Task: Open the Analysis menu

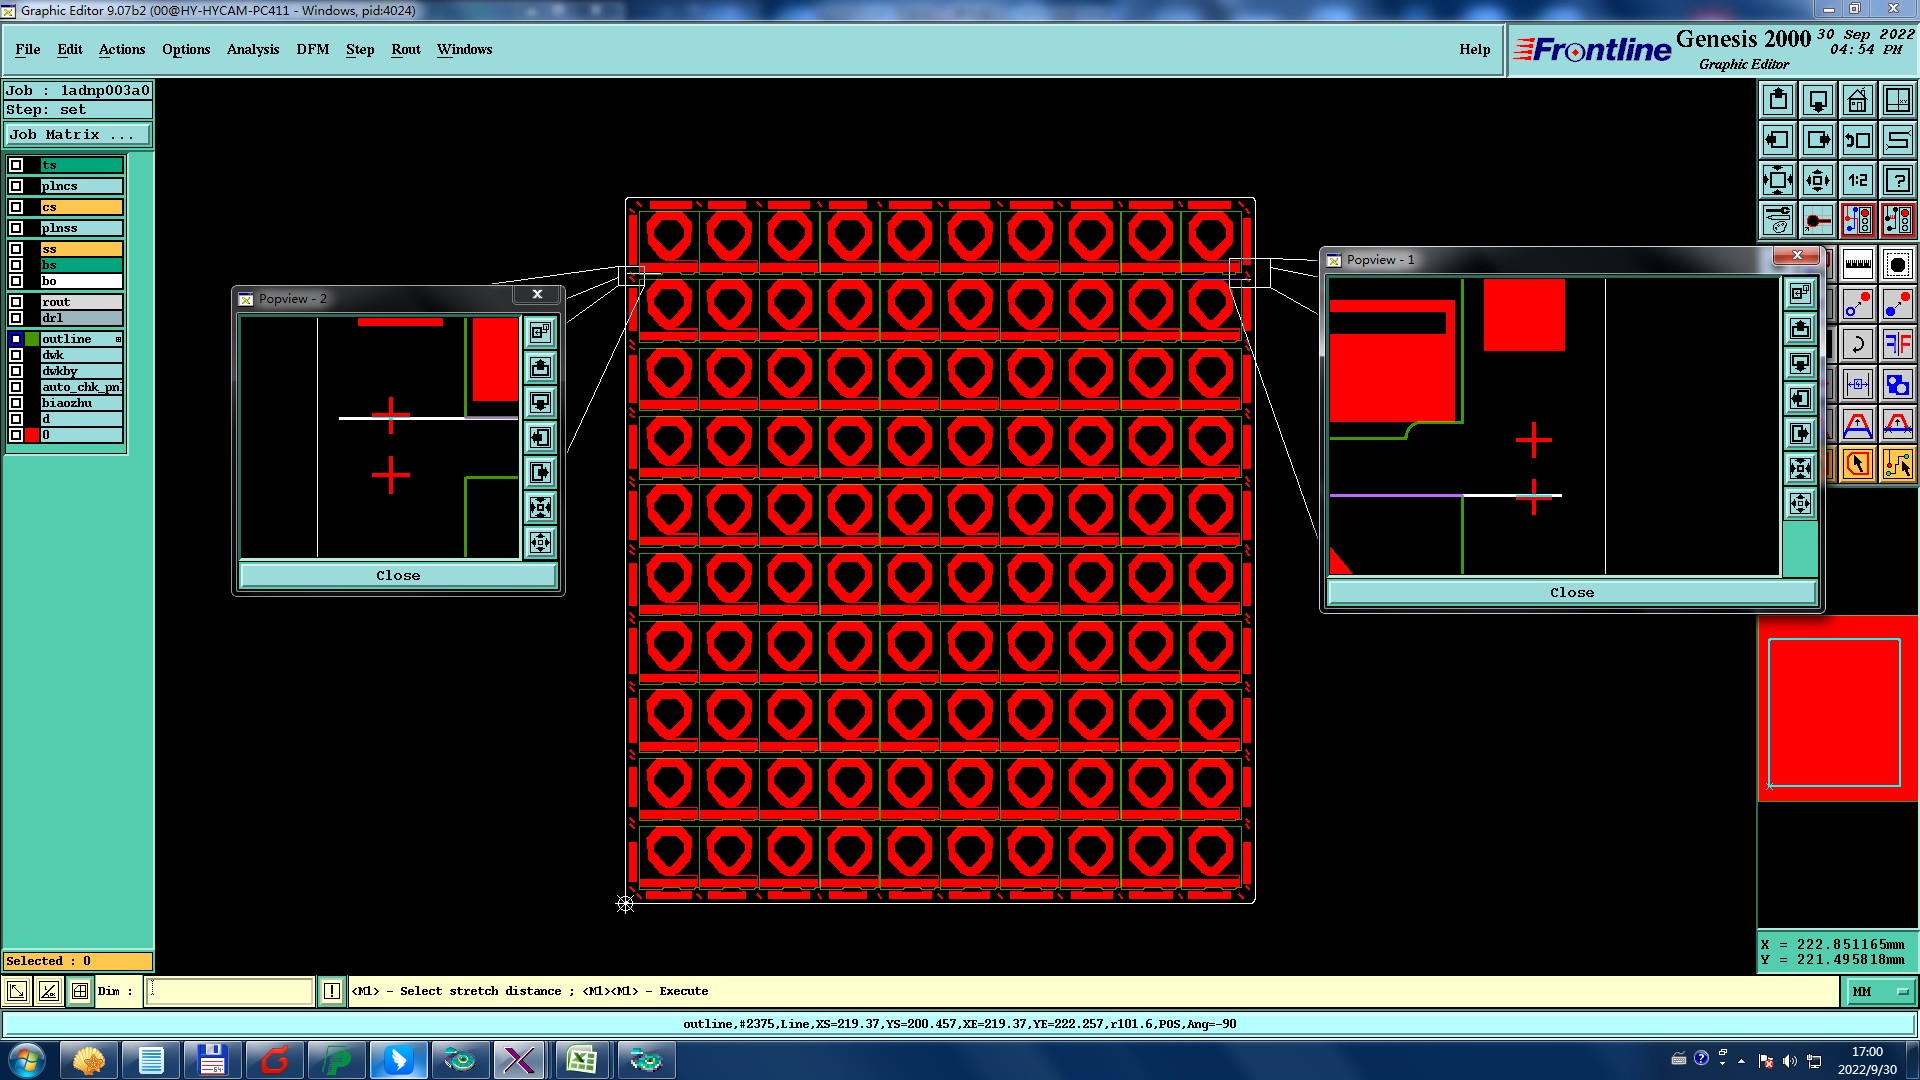Action: 252,49
